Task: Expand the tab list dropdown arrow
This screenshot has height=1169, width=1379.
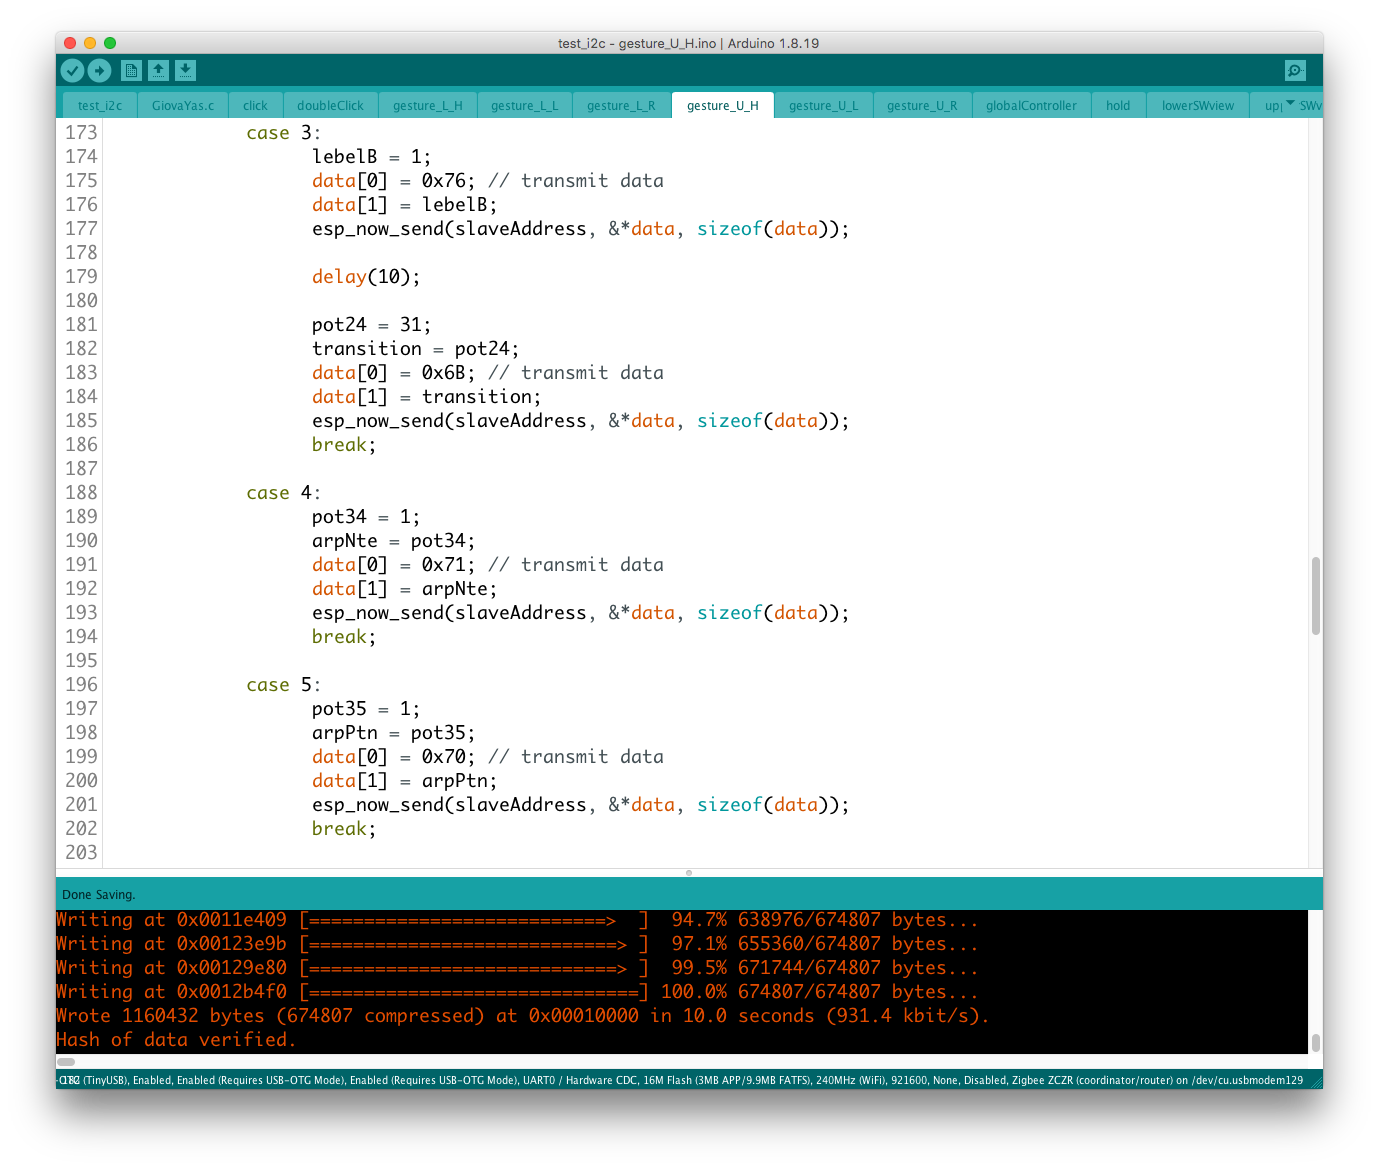Action: [x=1290, y=103]
